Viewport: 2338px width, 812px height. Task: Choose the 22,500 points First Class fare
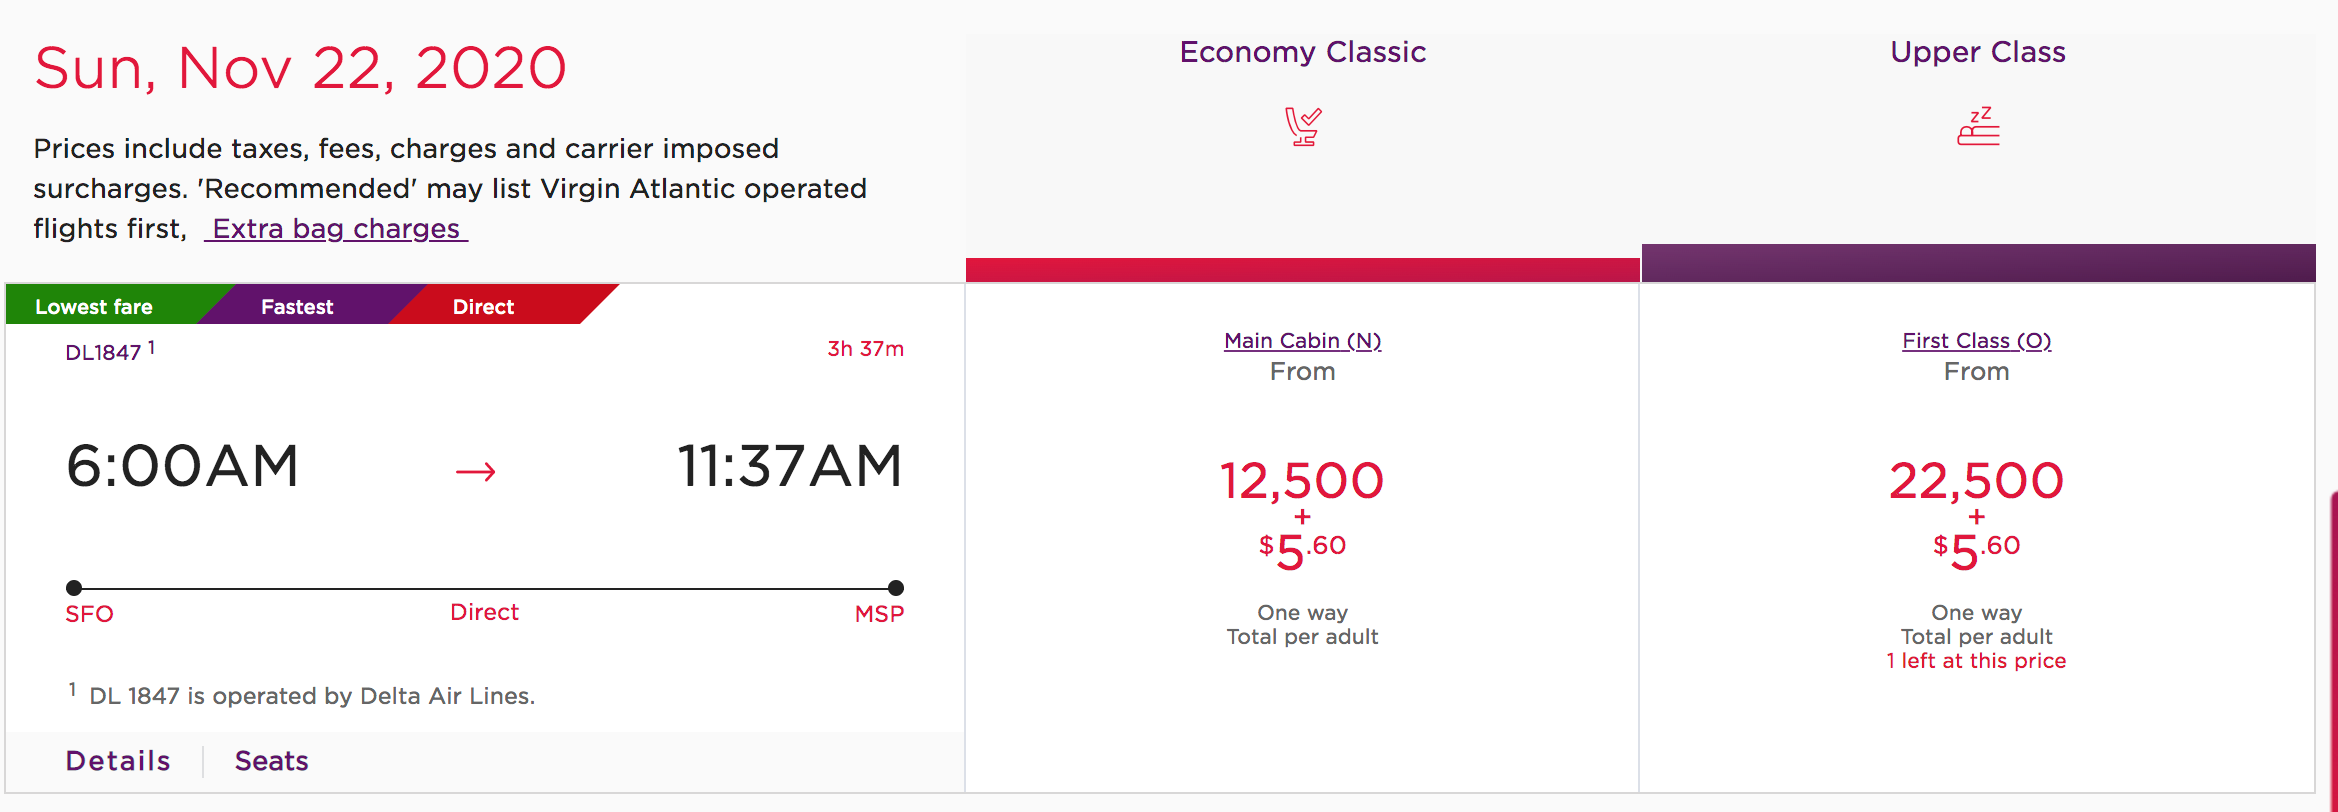pyautogui.click(x=1976, y=482)
